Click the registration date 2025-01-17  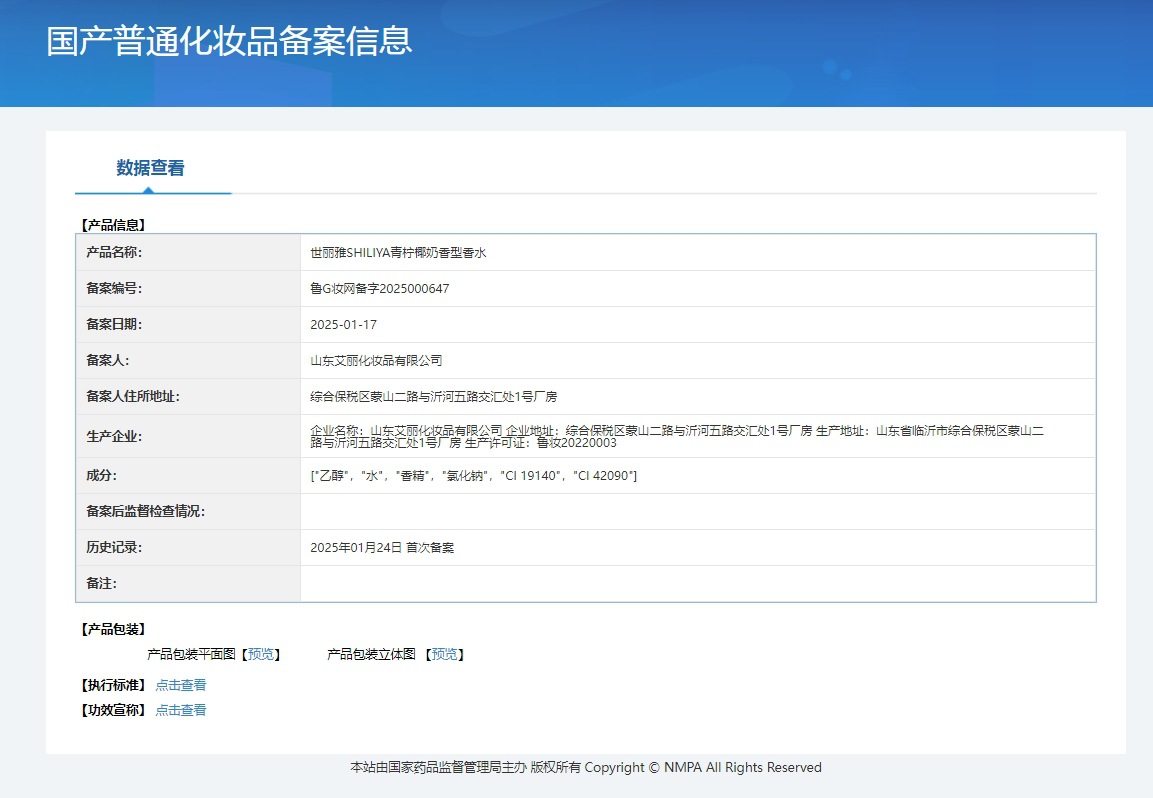coord(344,325)
